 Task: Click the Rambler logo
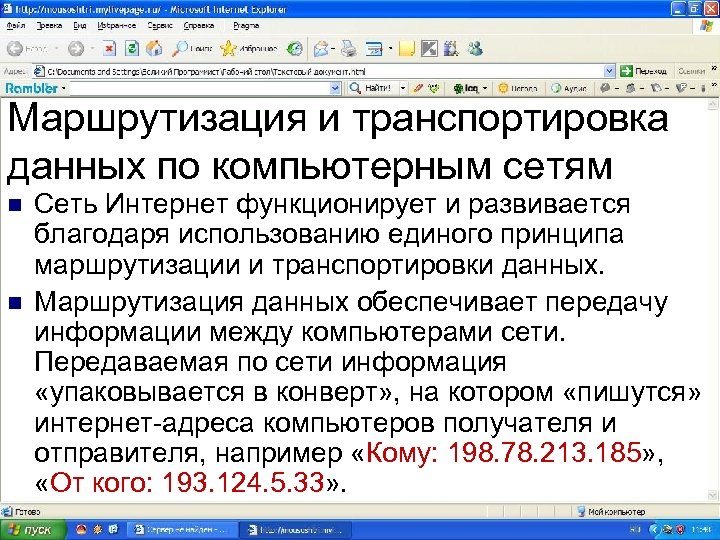tap(32, 88)
